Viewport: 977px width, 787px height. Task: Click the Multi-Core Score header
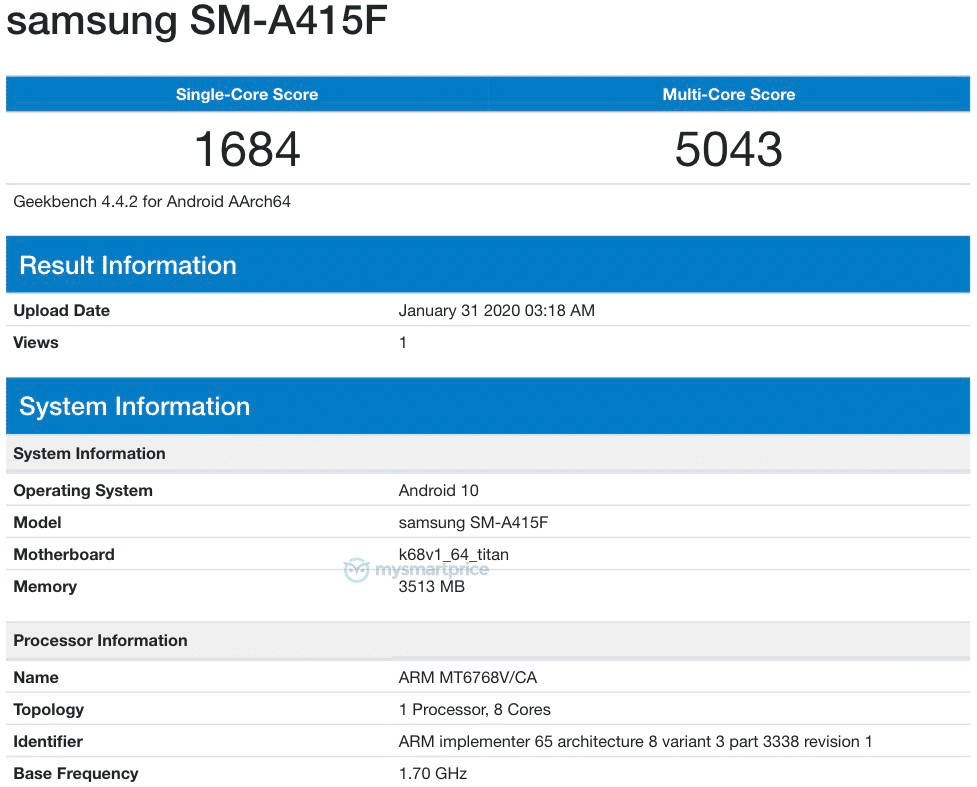[x=728, y=94]
